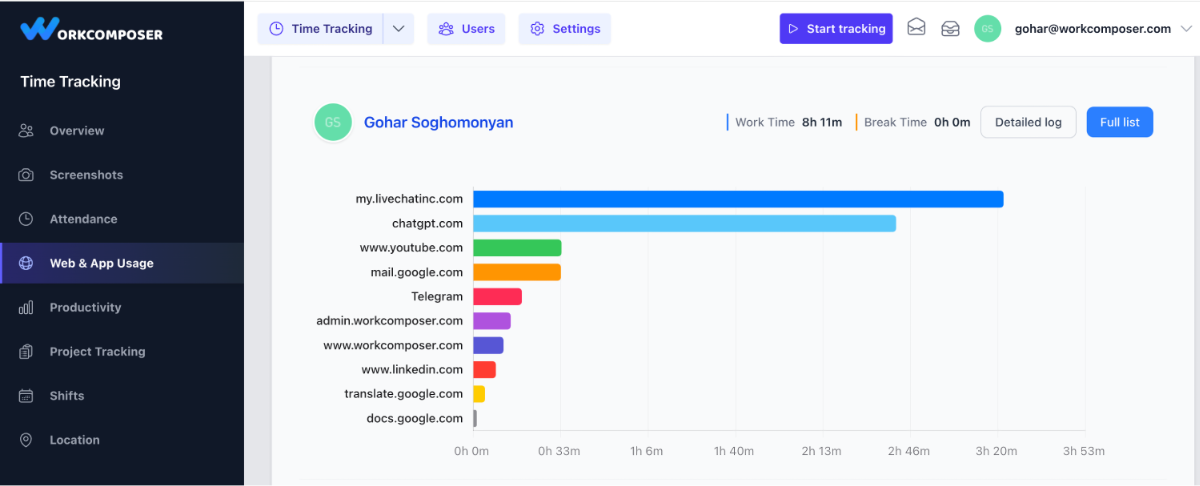1200x486 pixels.
Task: Click the Overview people icon in sidebar
Action: [27, 131]
